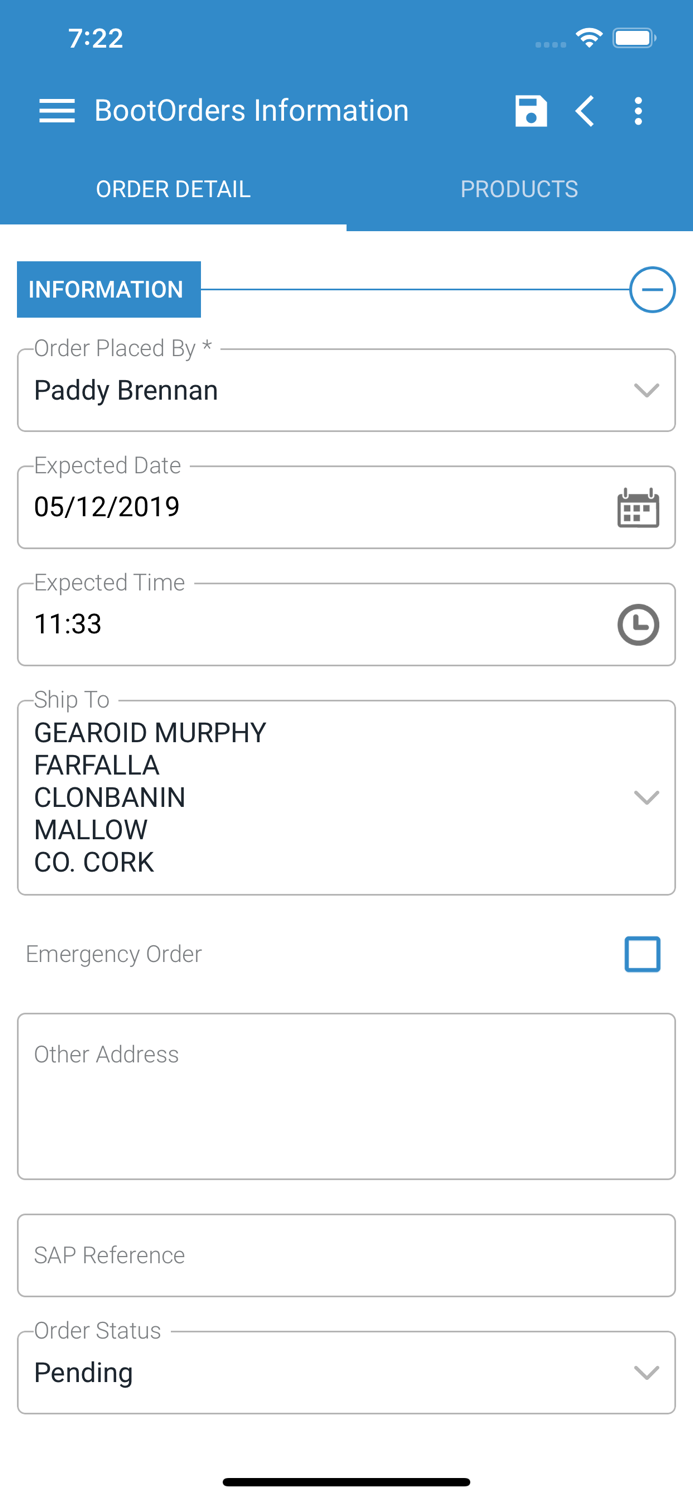Open the overflow options menu
The height and width of the screenshot is (1500, 693).
[638, 111]
